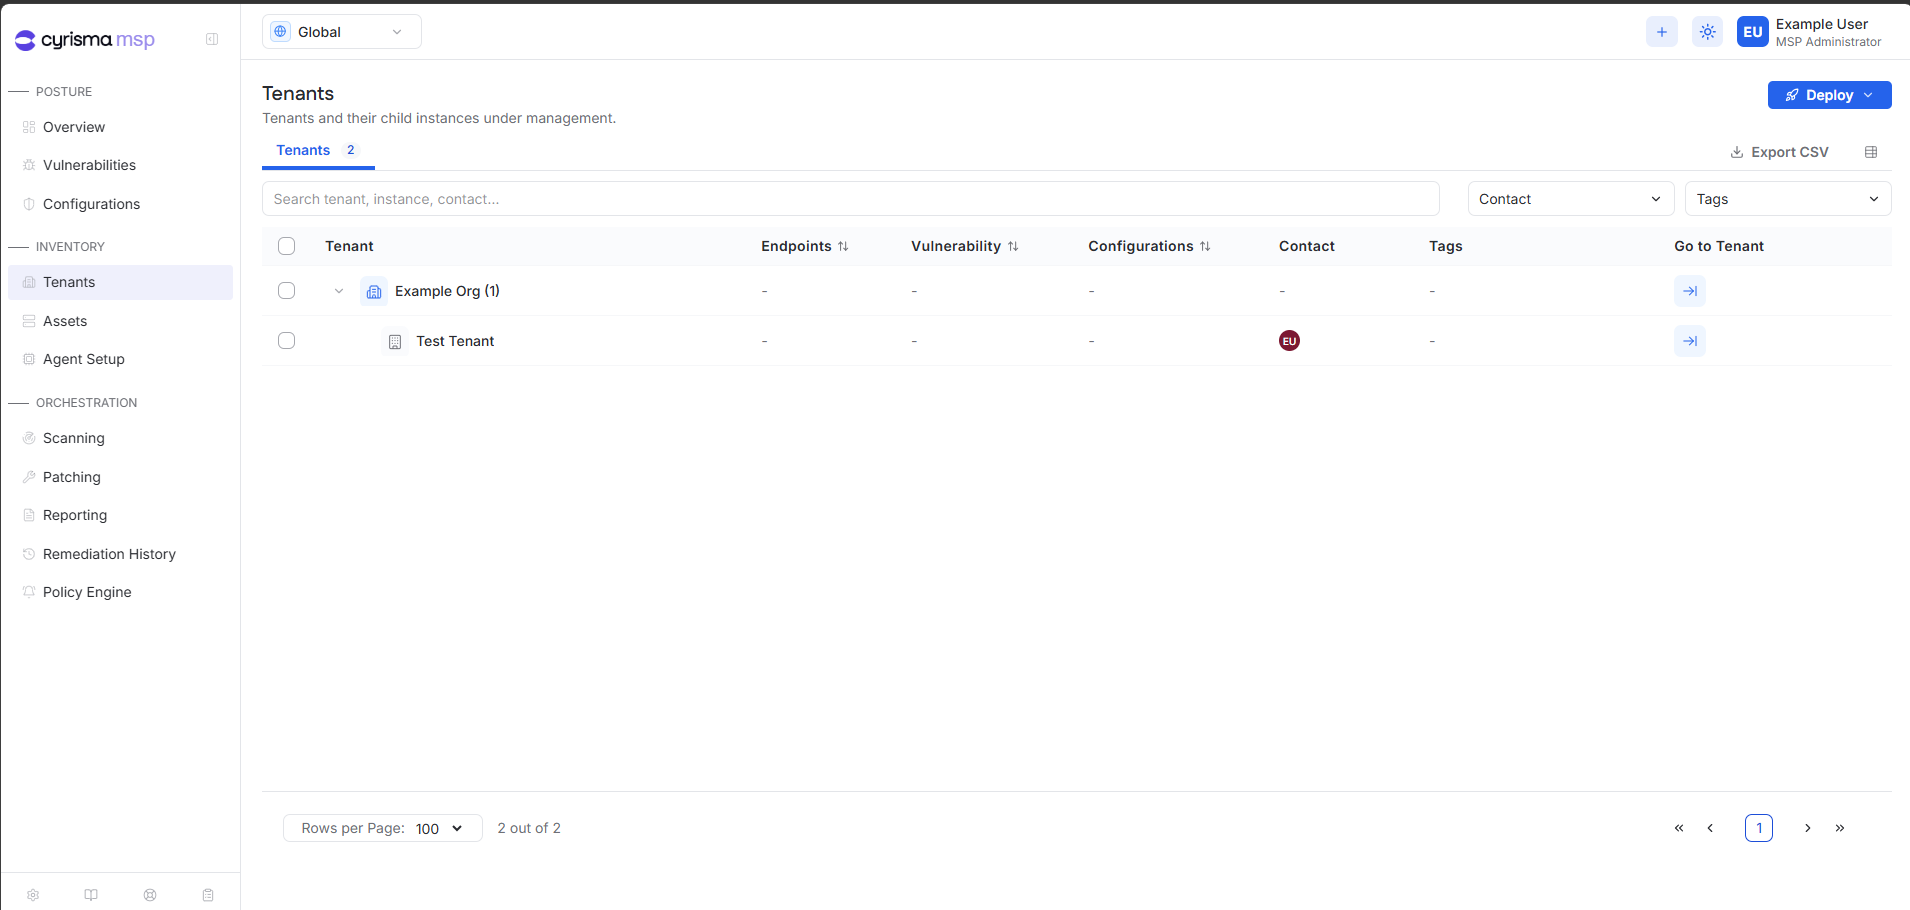The height and width of the screenshot is (910, 1910).
Task: Toggle the light theme sun icon
Action: tap(1708, 32)
